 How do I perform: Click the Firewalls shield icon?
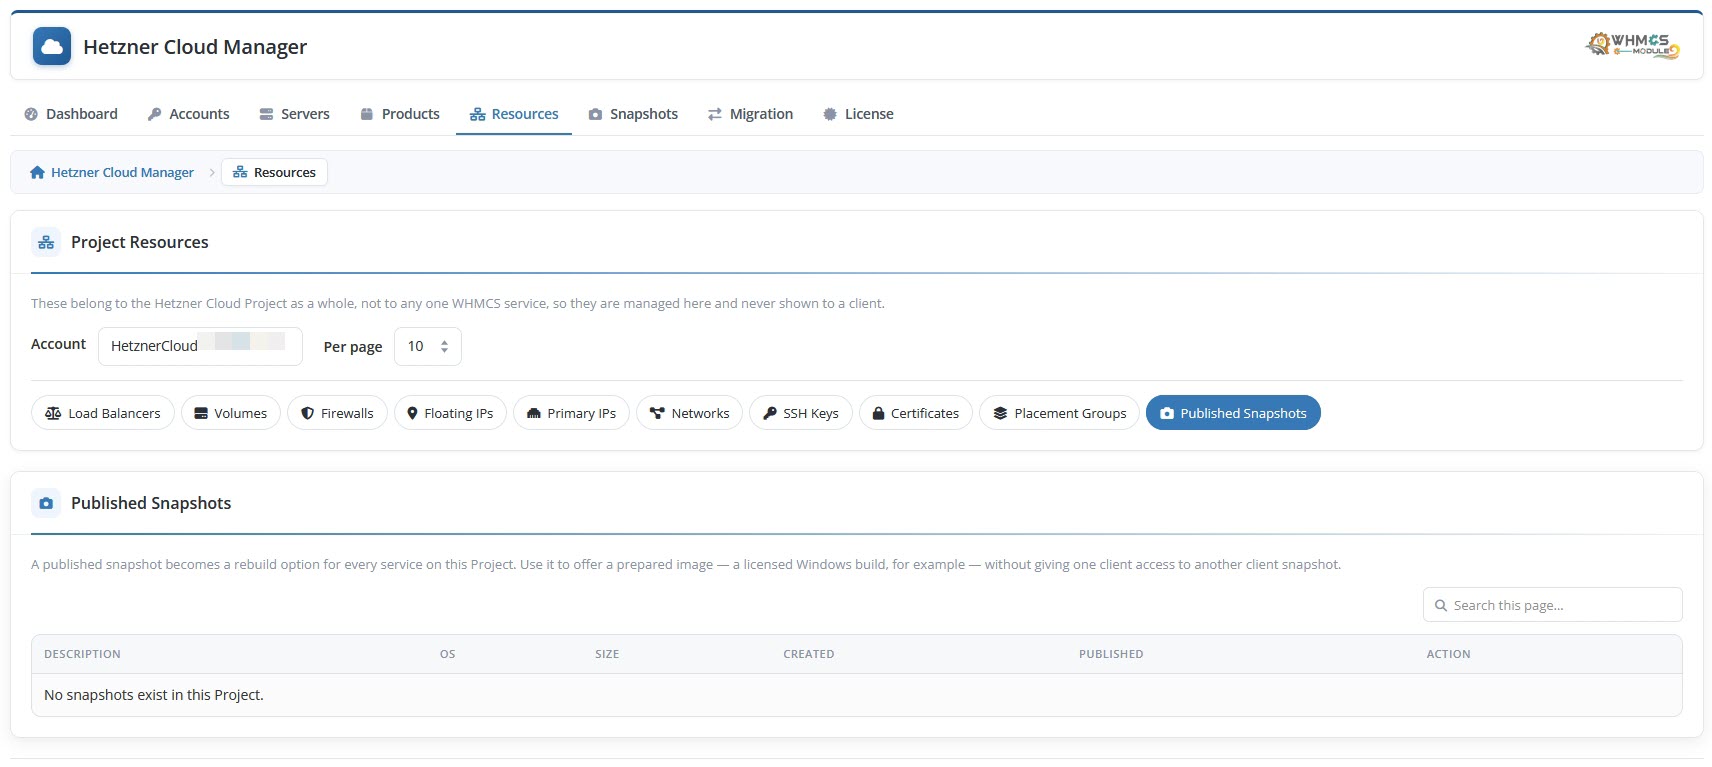click(x=308, y=413)
